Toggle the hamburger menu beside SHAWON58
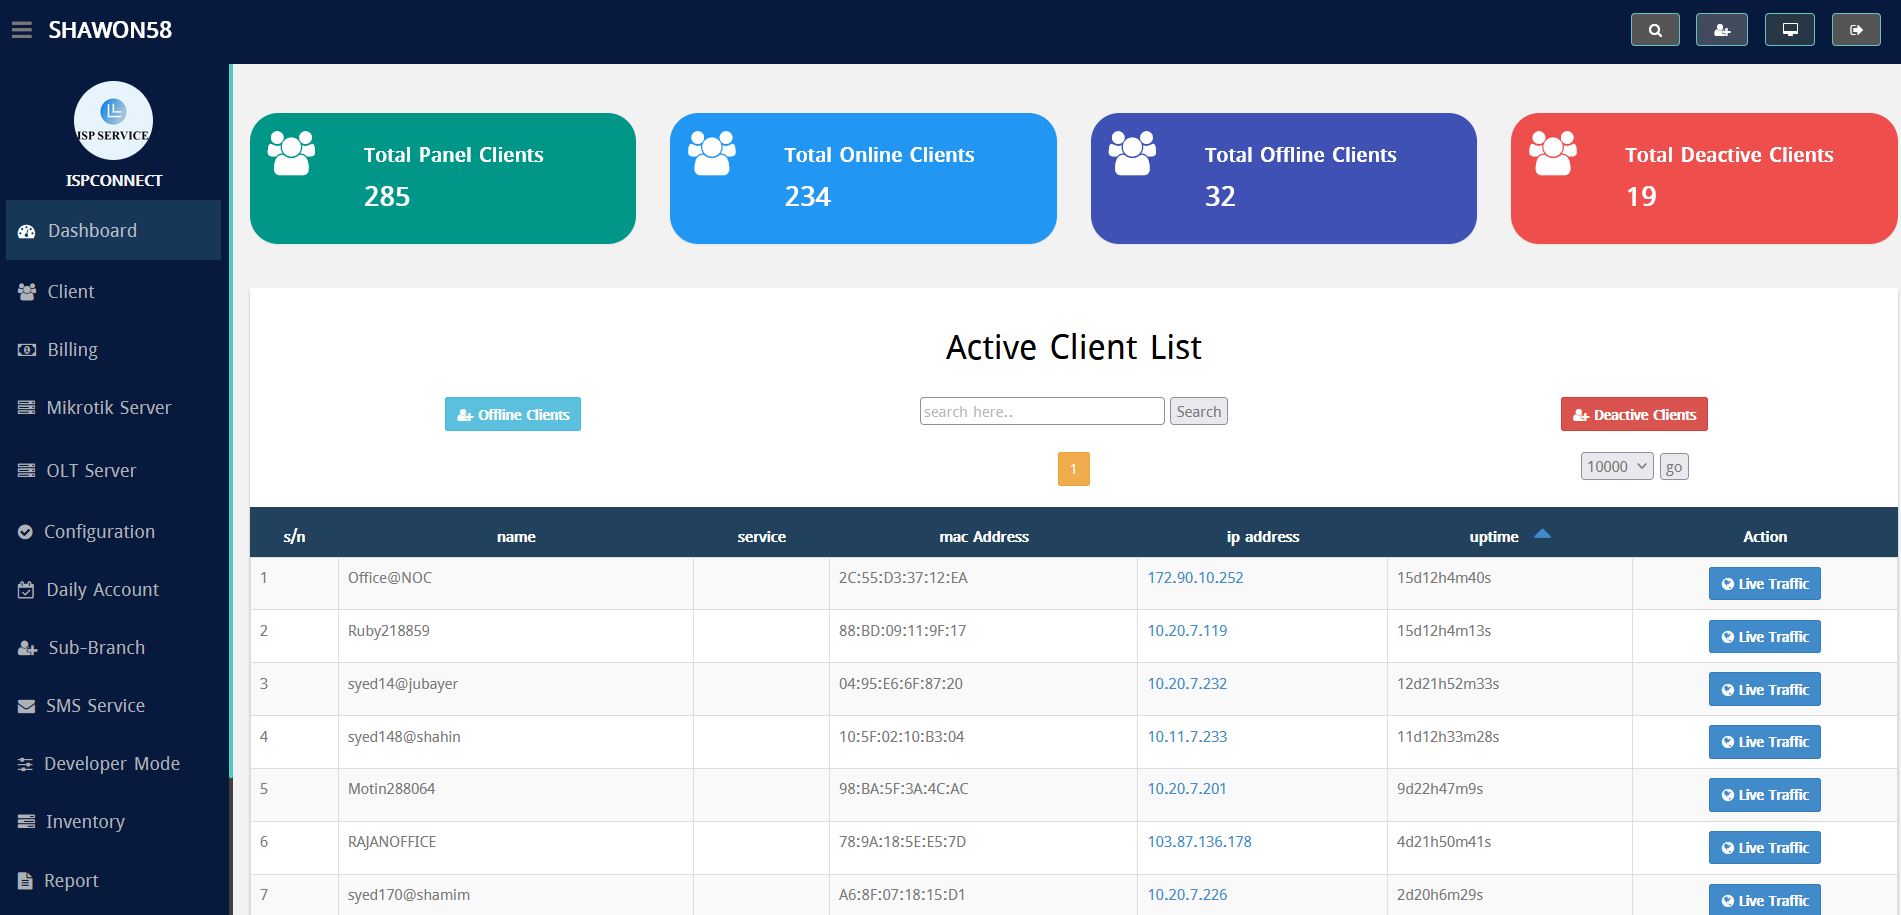Viewport: 1901px width, 915px height. coord(22,30)
